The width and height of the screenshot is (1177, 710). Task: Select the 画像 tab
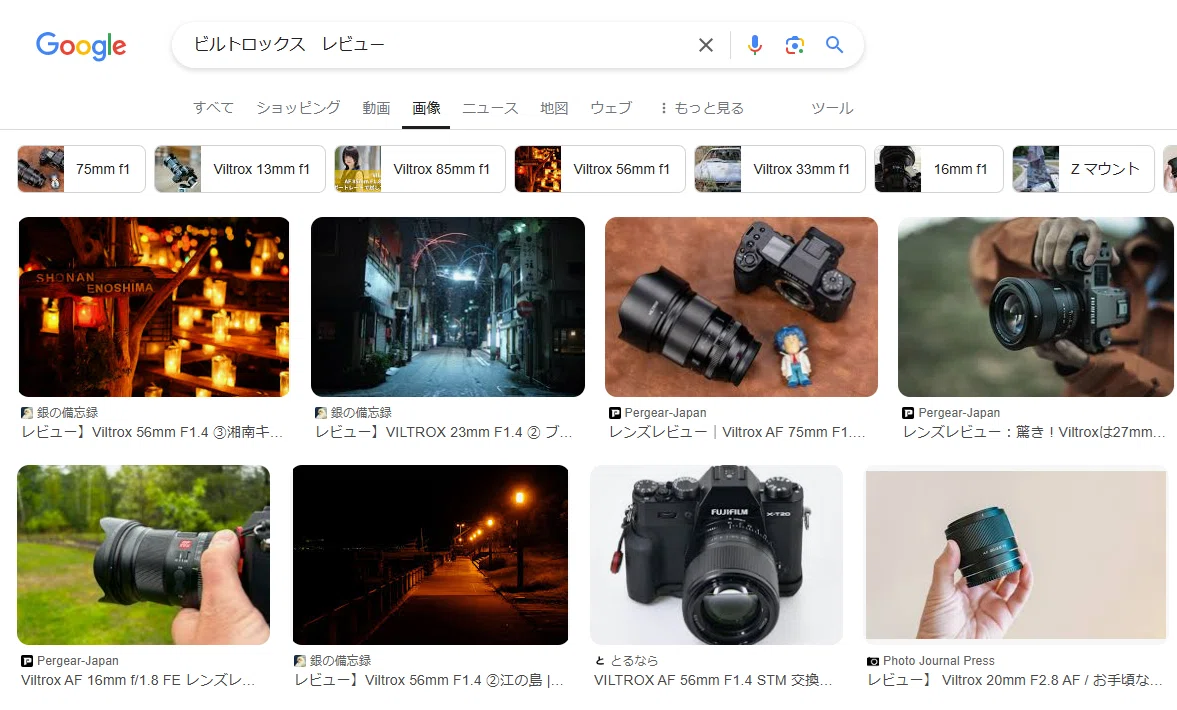coord(426,108)
